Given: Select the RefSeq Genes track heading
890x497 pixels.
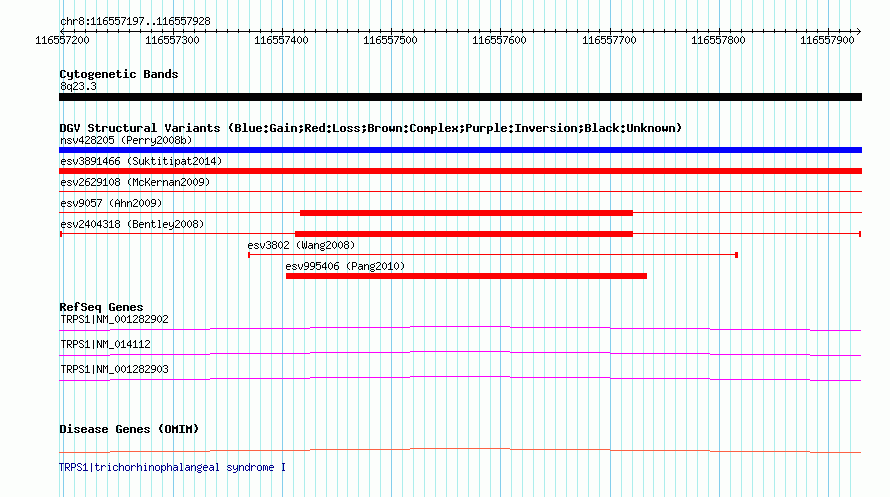Looking at the screenshot, I should coord(101,307).
